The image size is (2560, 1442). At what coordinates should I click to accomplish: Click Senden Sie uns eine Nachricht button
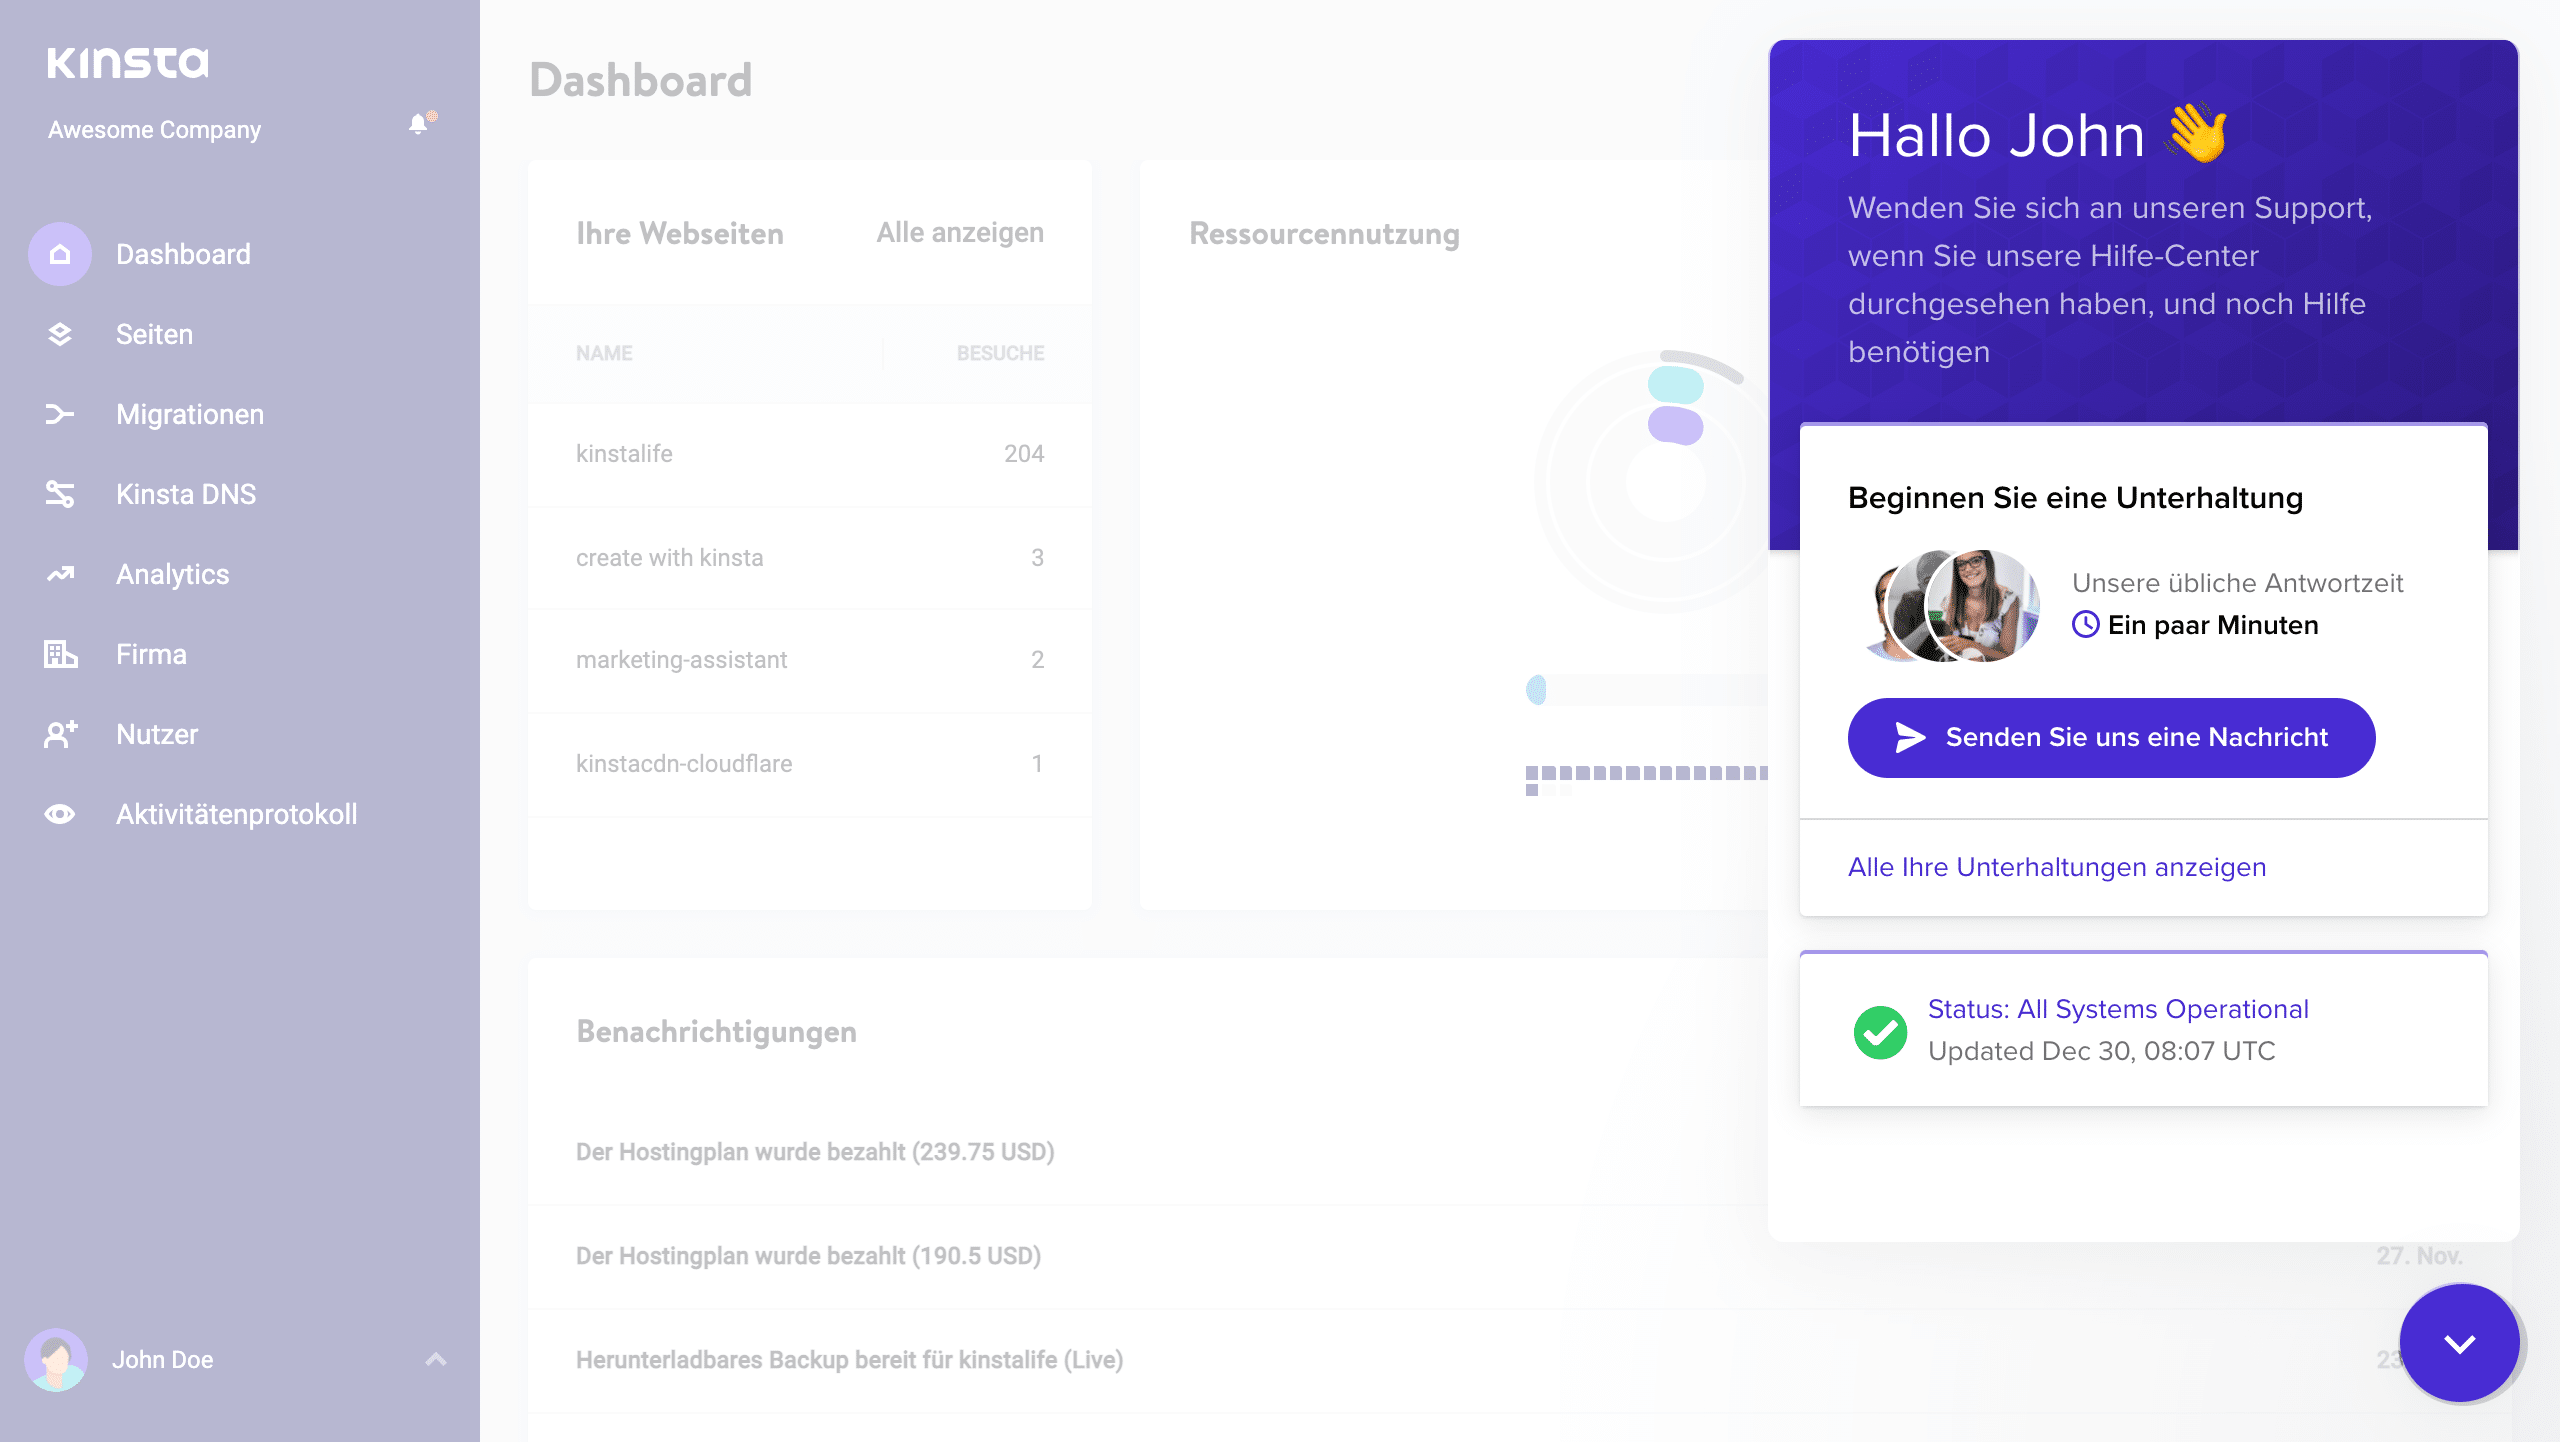2112,737
